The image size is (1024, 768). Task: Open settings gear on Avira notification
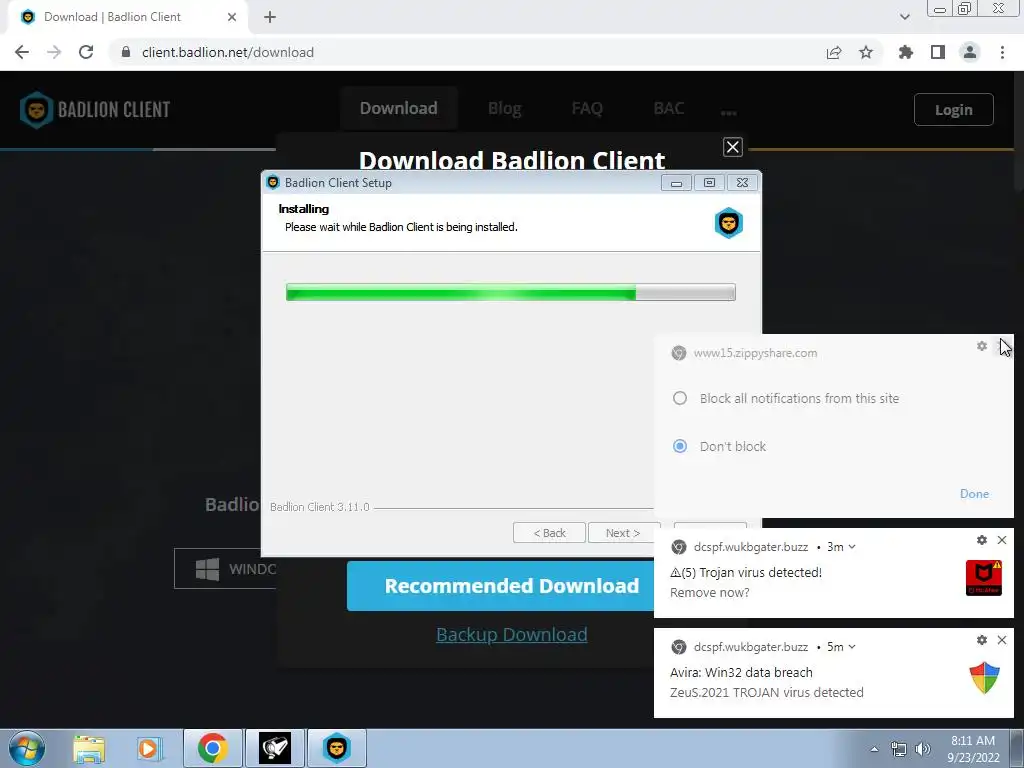[x=982, y=640]
